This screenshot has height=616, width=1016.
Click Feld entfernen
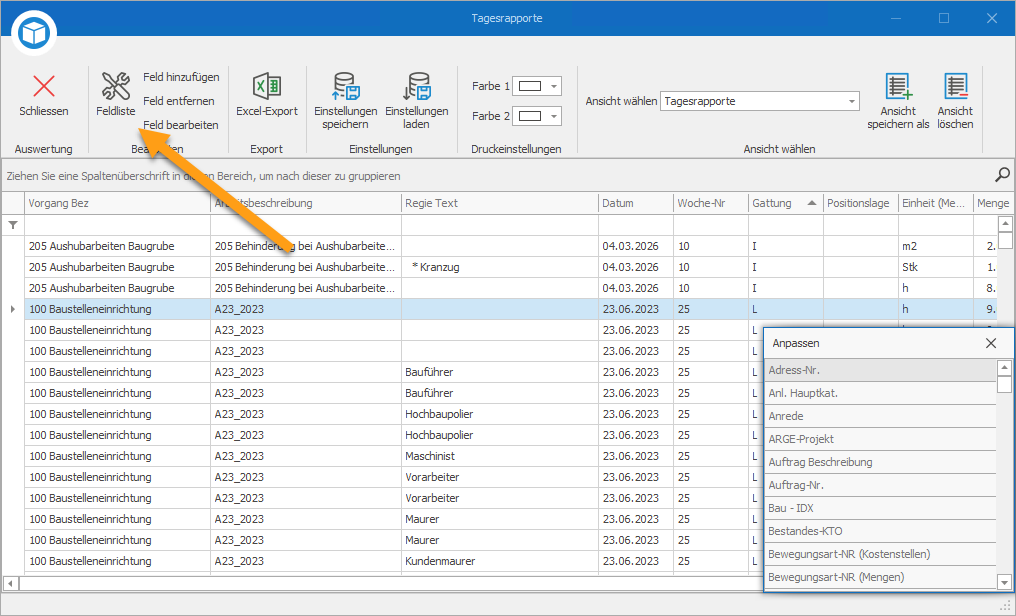tap(178, 101)
